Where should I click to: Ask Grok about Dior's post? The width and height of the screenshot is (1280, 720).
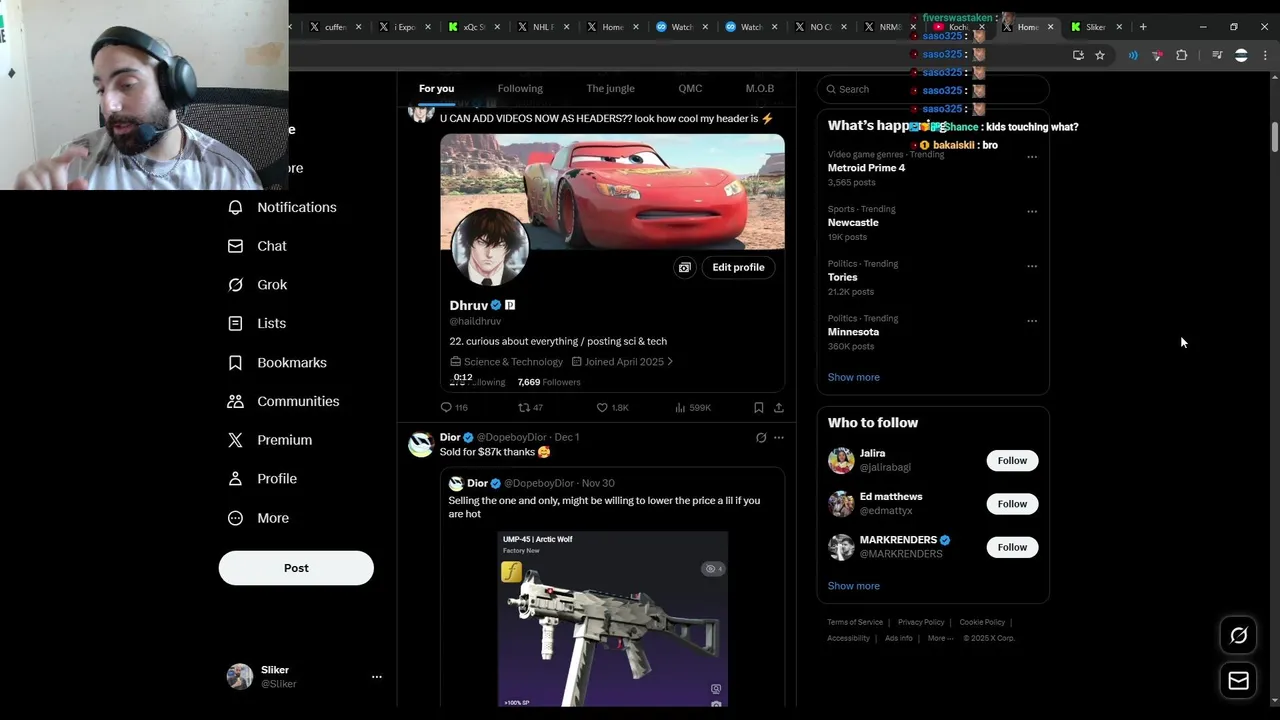point(761,437)
